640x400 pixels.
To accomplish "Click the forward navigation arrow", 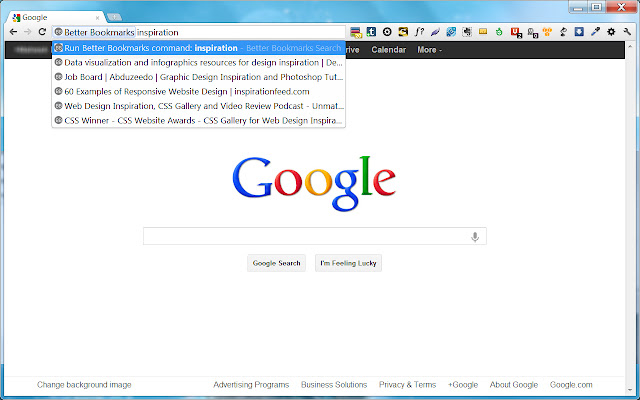I will point(27,32).
